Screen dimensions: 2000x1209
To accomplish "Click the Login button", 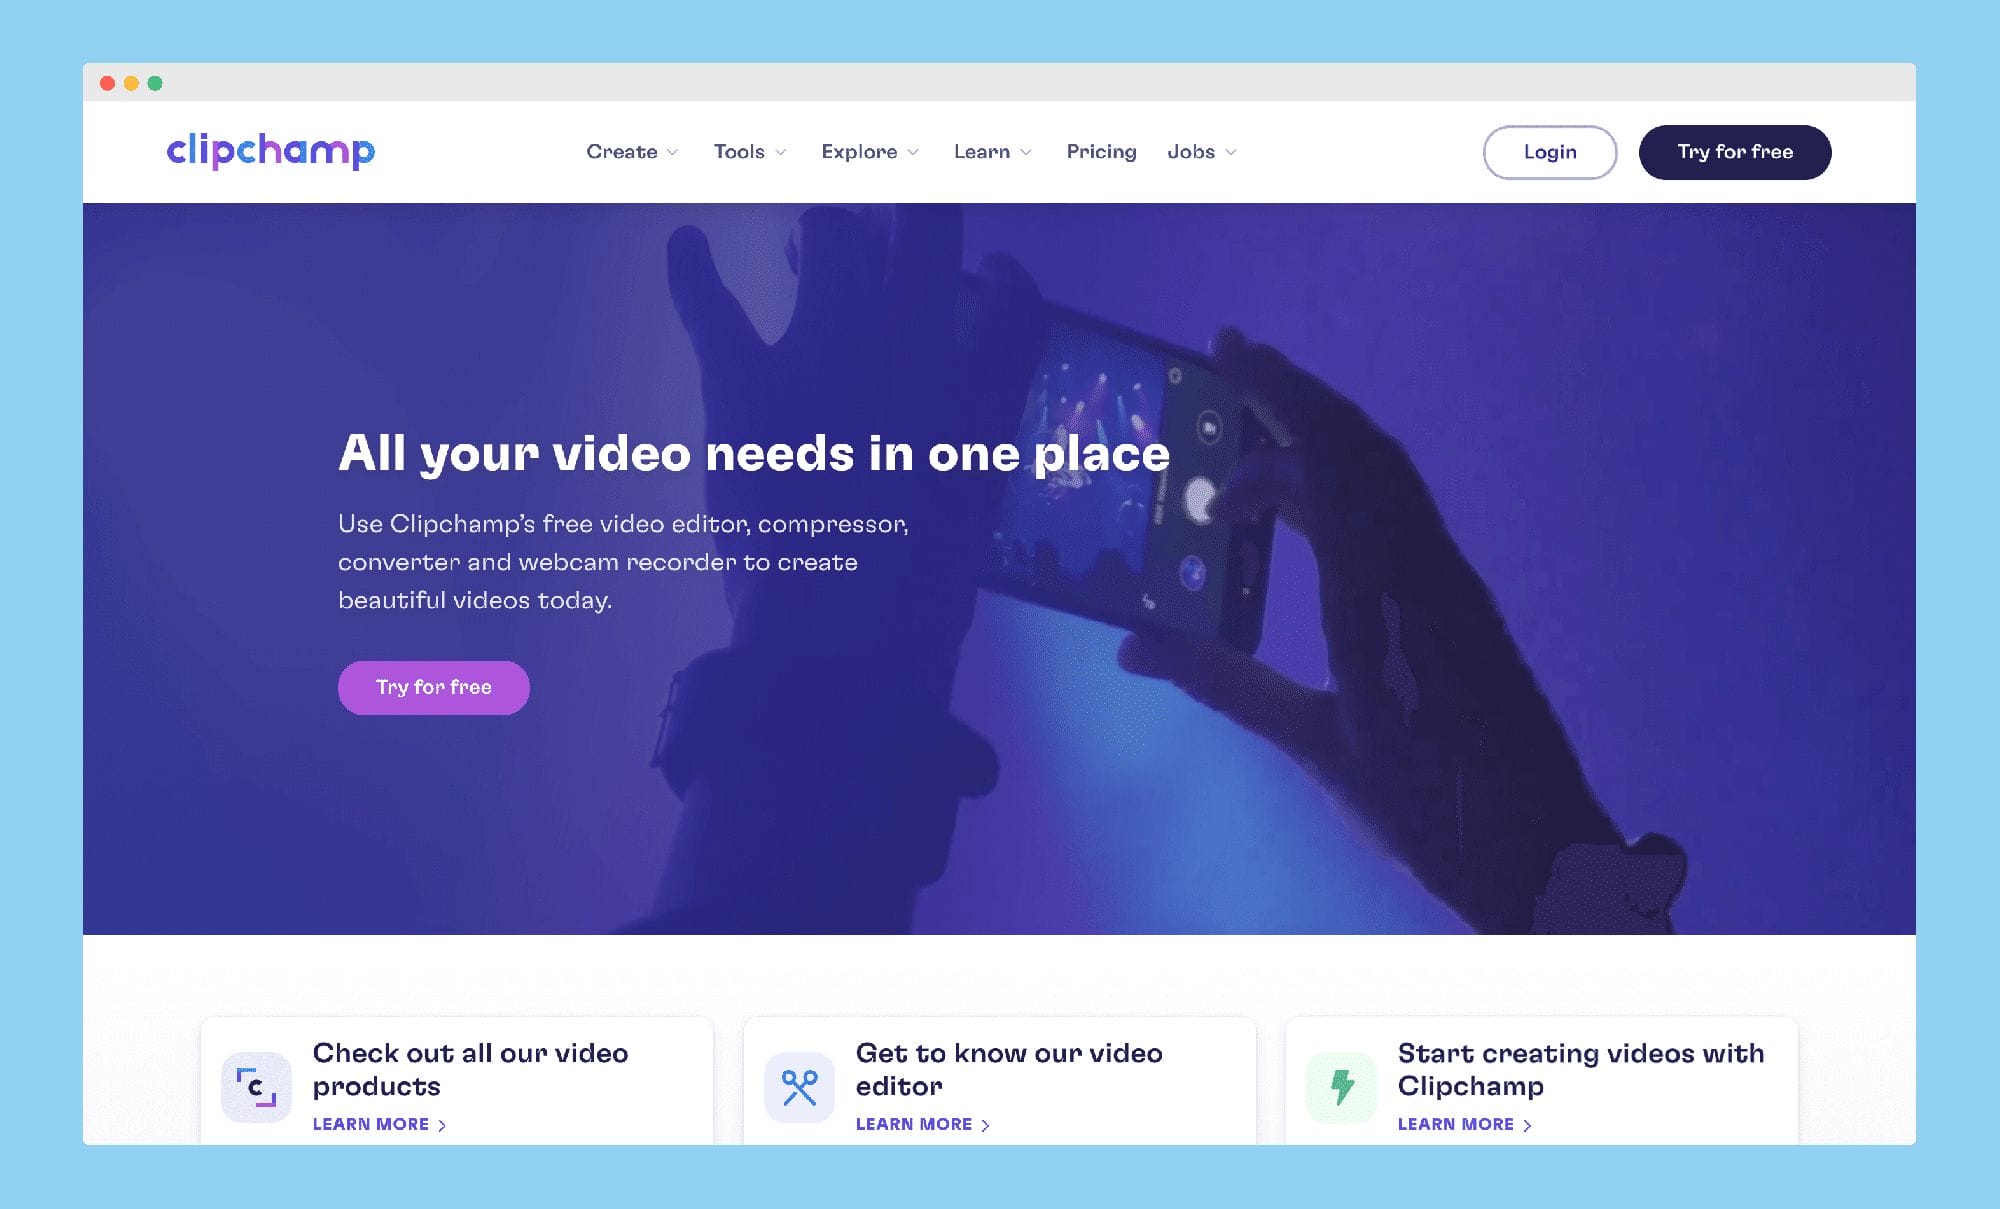I will [x=1549, y=151].
